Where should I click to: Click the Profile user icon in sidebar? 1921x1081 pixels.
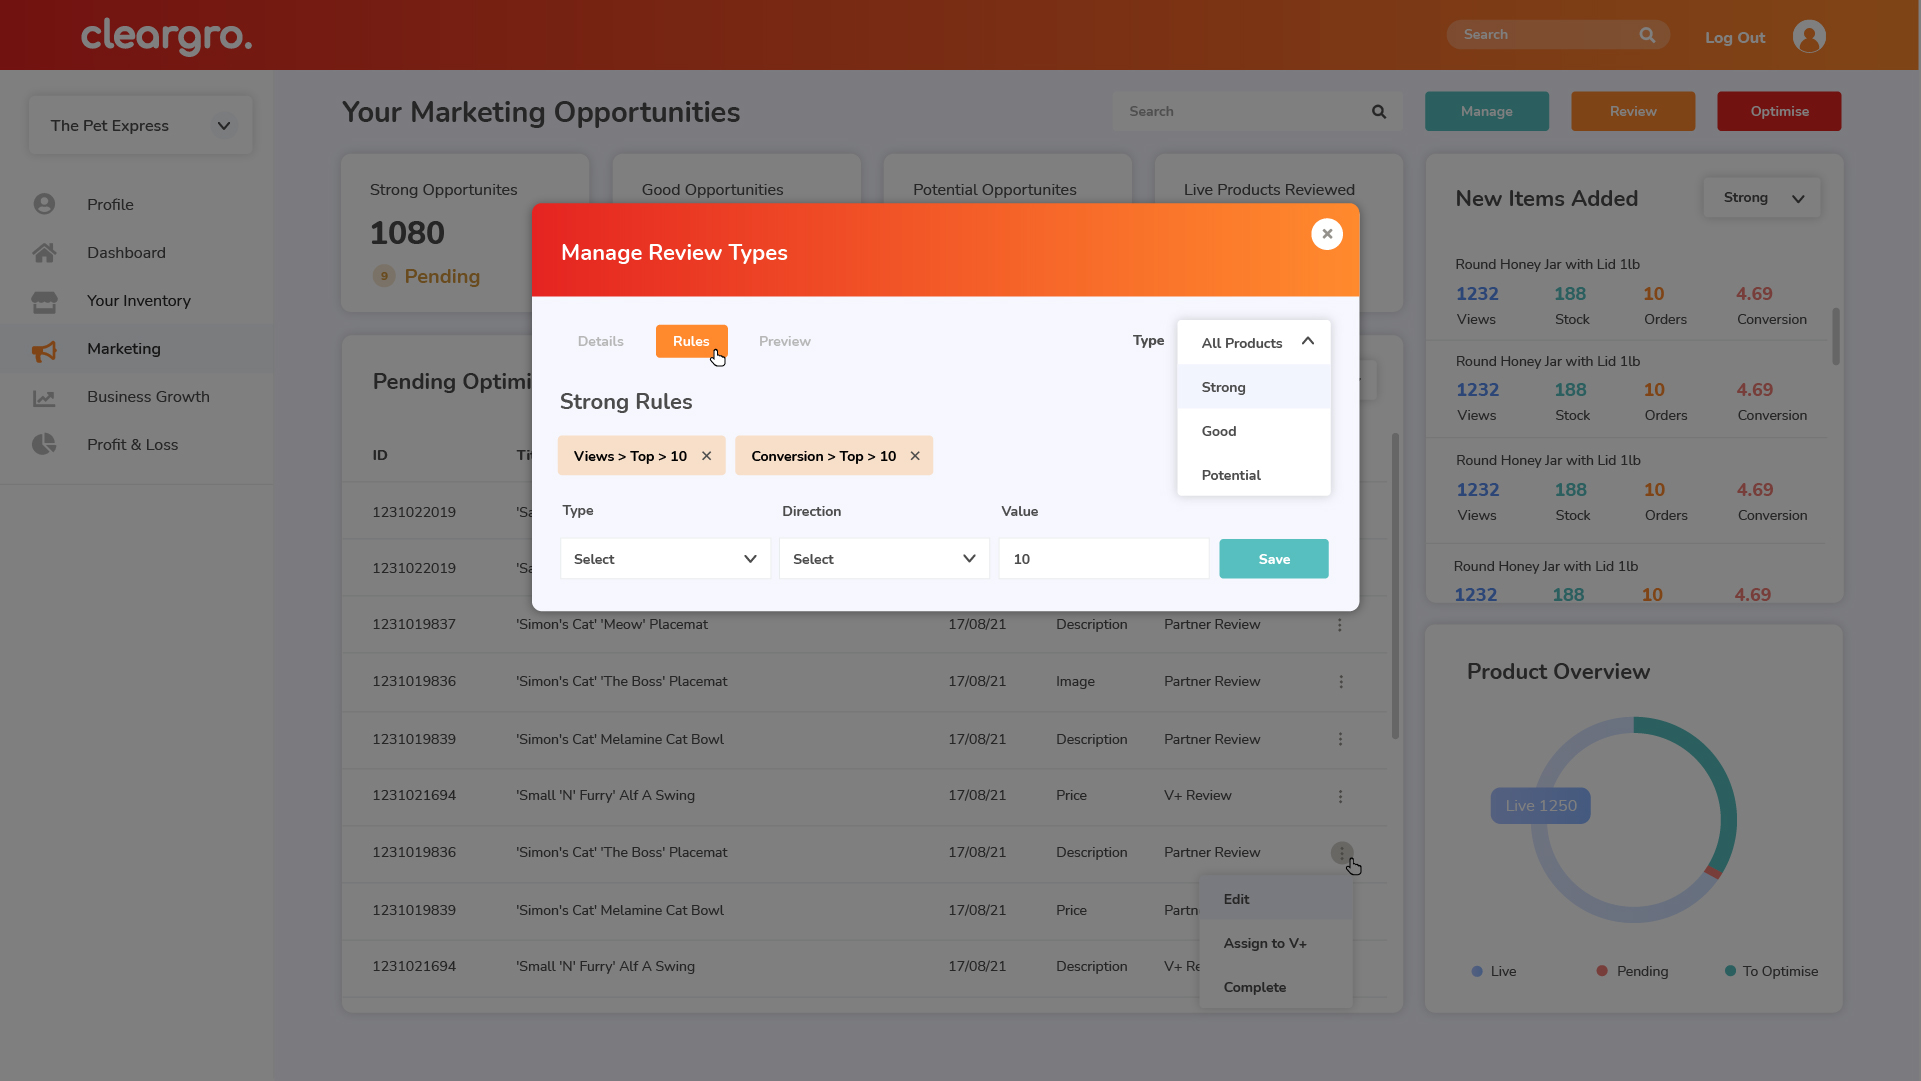(x=44, y=204)
